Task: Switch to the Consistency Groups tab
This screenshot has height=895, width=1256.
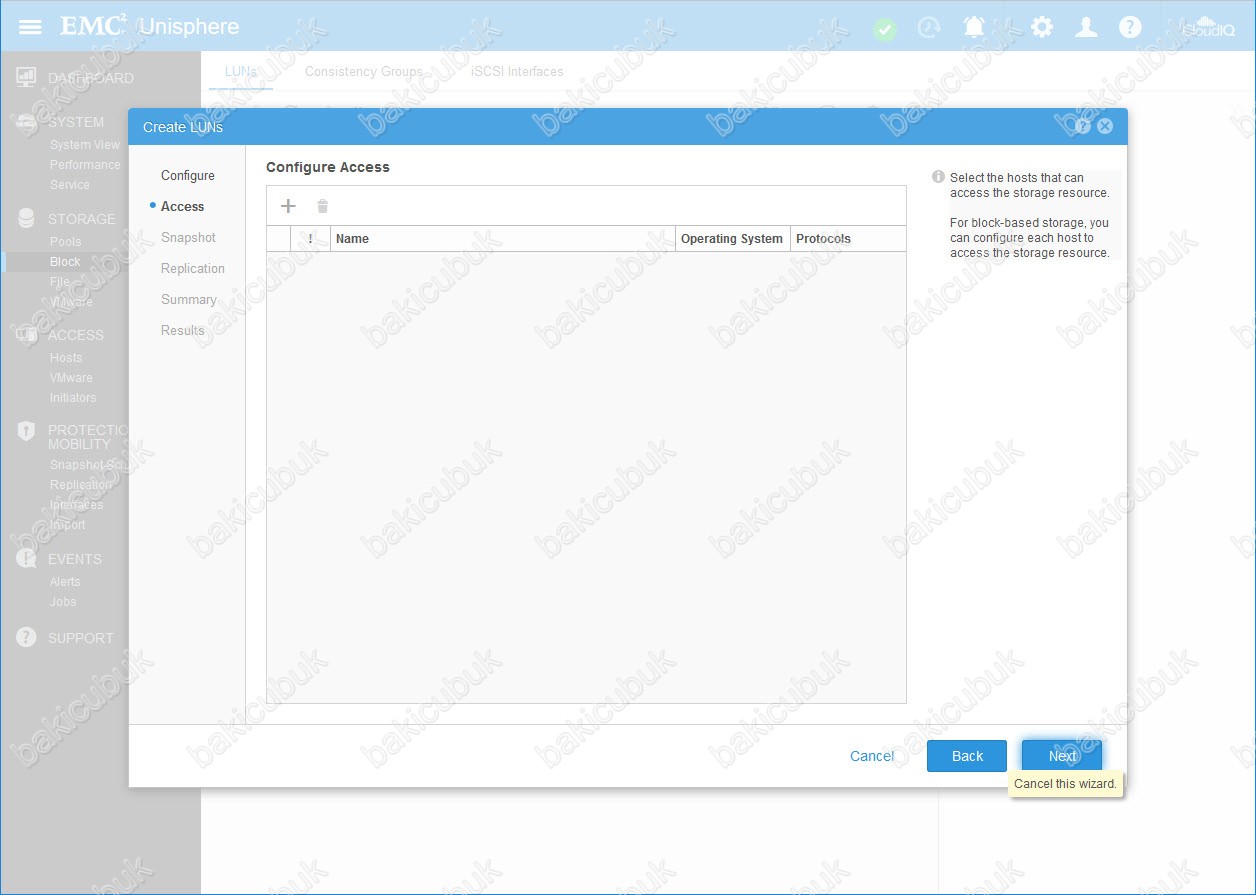Action: 364,72
